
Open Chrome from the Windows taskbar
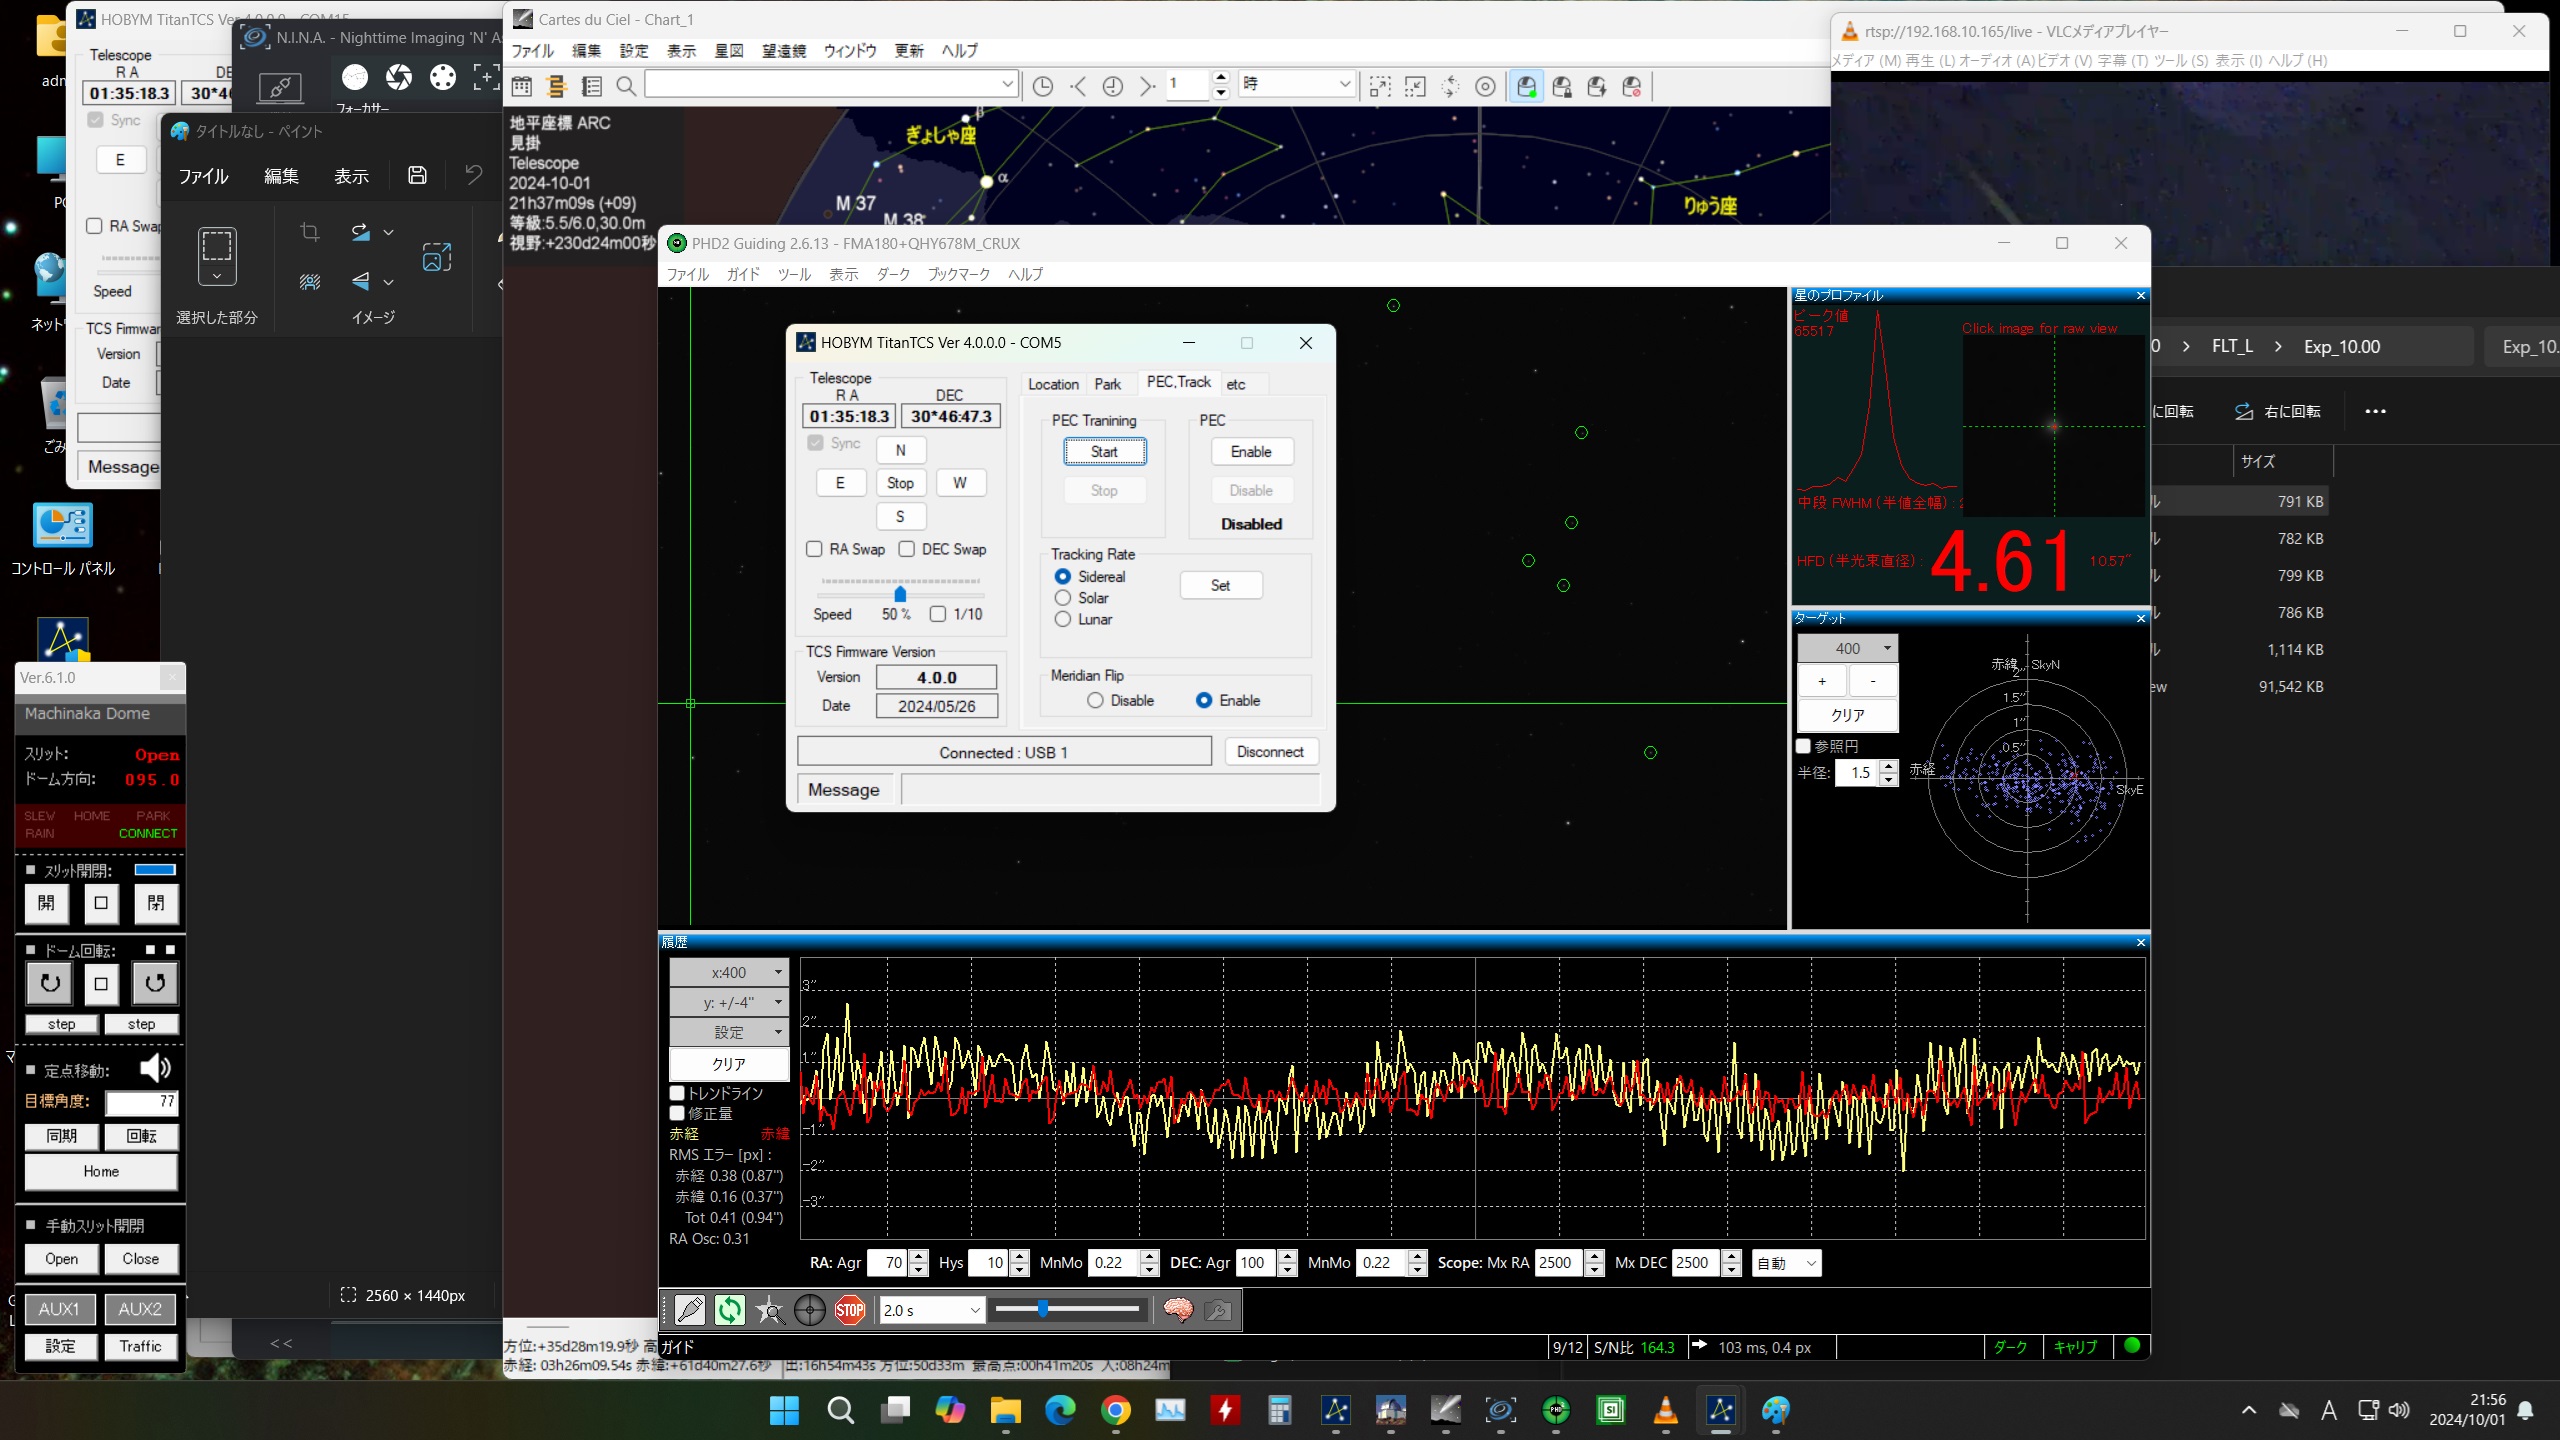(x=1116, y=1410)
